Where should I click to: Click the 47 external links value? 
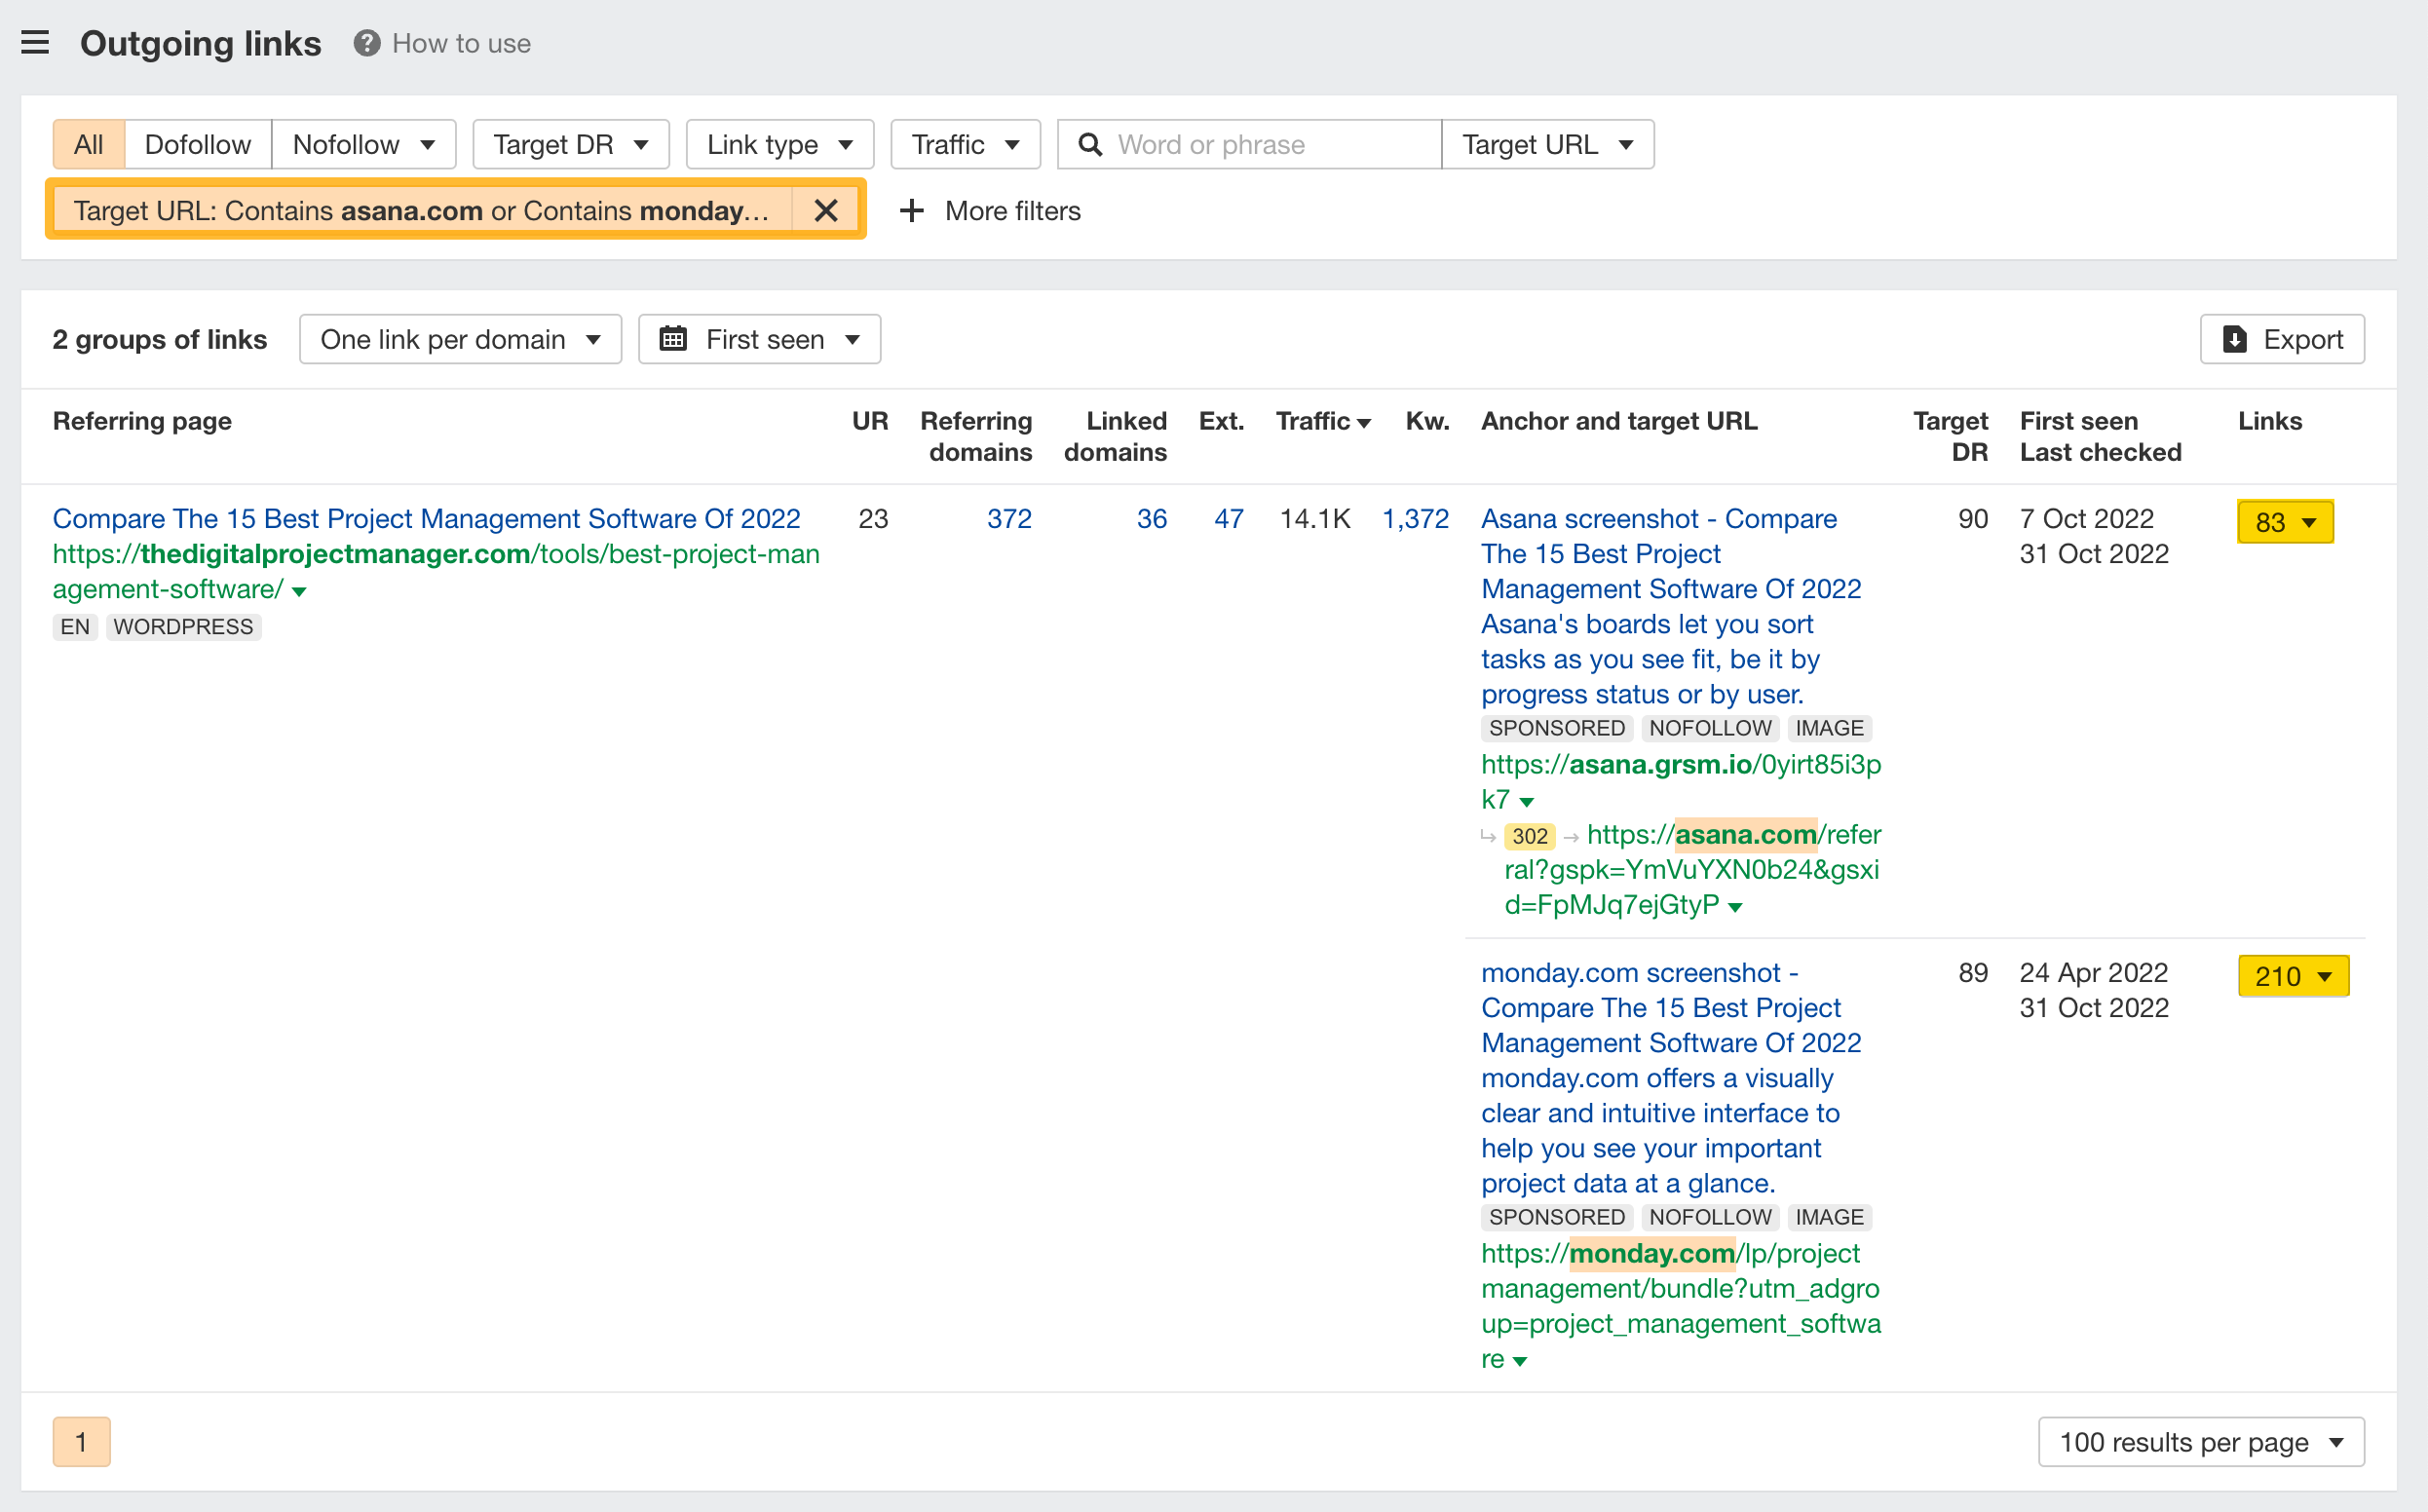[1229, 518]
